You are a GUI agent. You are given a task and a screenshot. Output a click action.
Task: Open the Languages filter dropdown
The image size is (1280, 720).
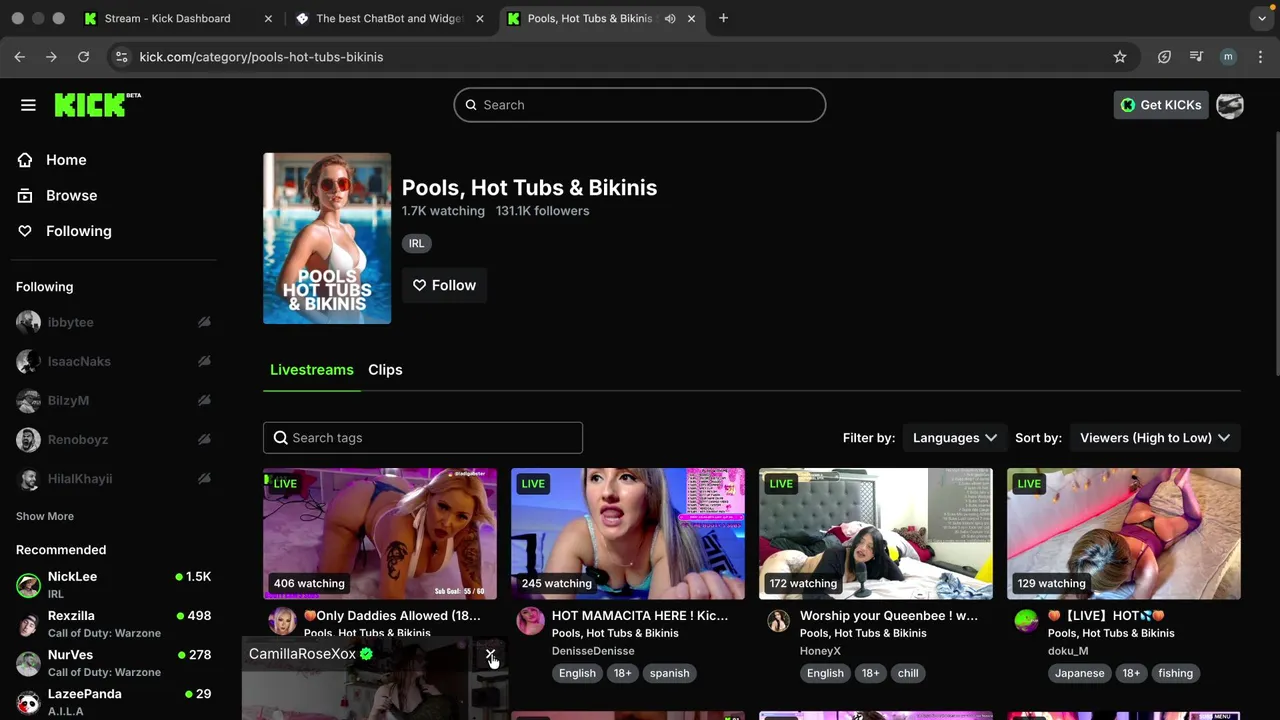(x=954, y=438)
